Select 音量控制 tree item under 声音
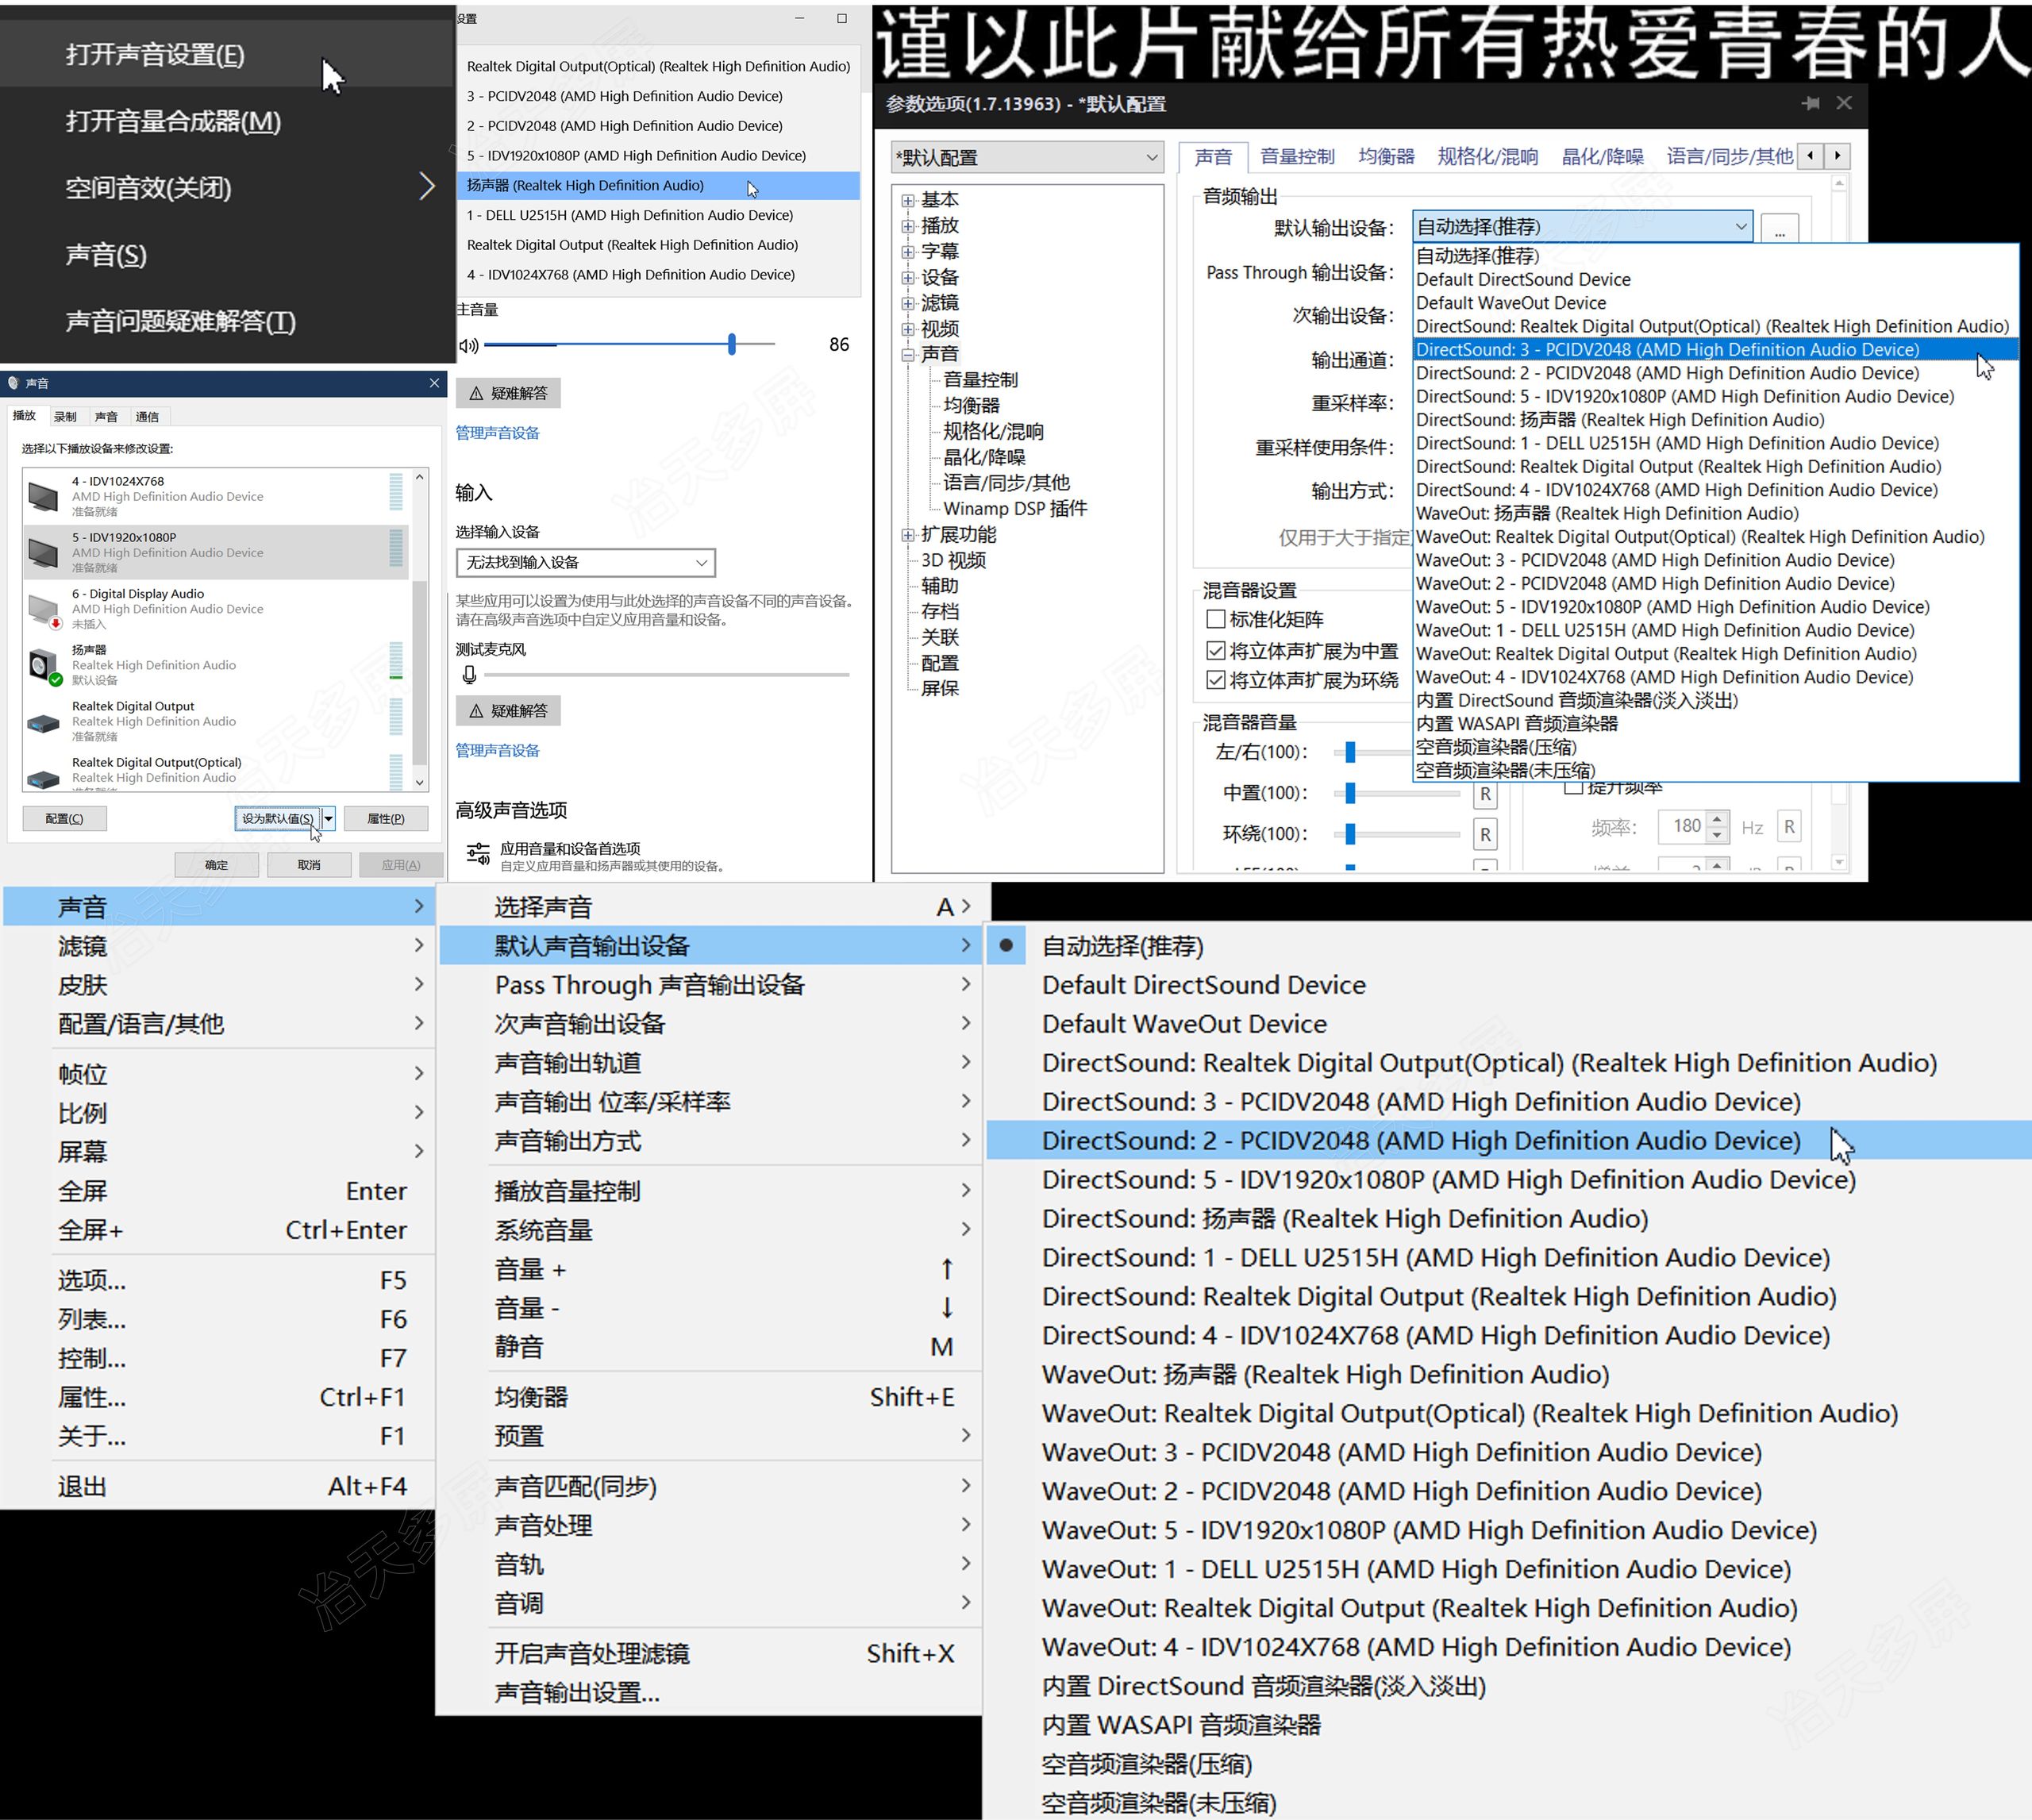Viewport: 2032px width, 1820px height. (x=980, y=380)
